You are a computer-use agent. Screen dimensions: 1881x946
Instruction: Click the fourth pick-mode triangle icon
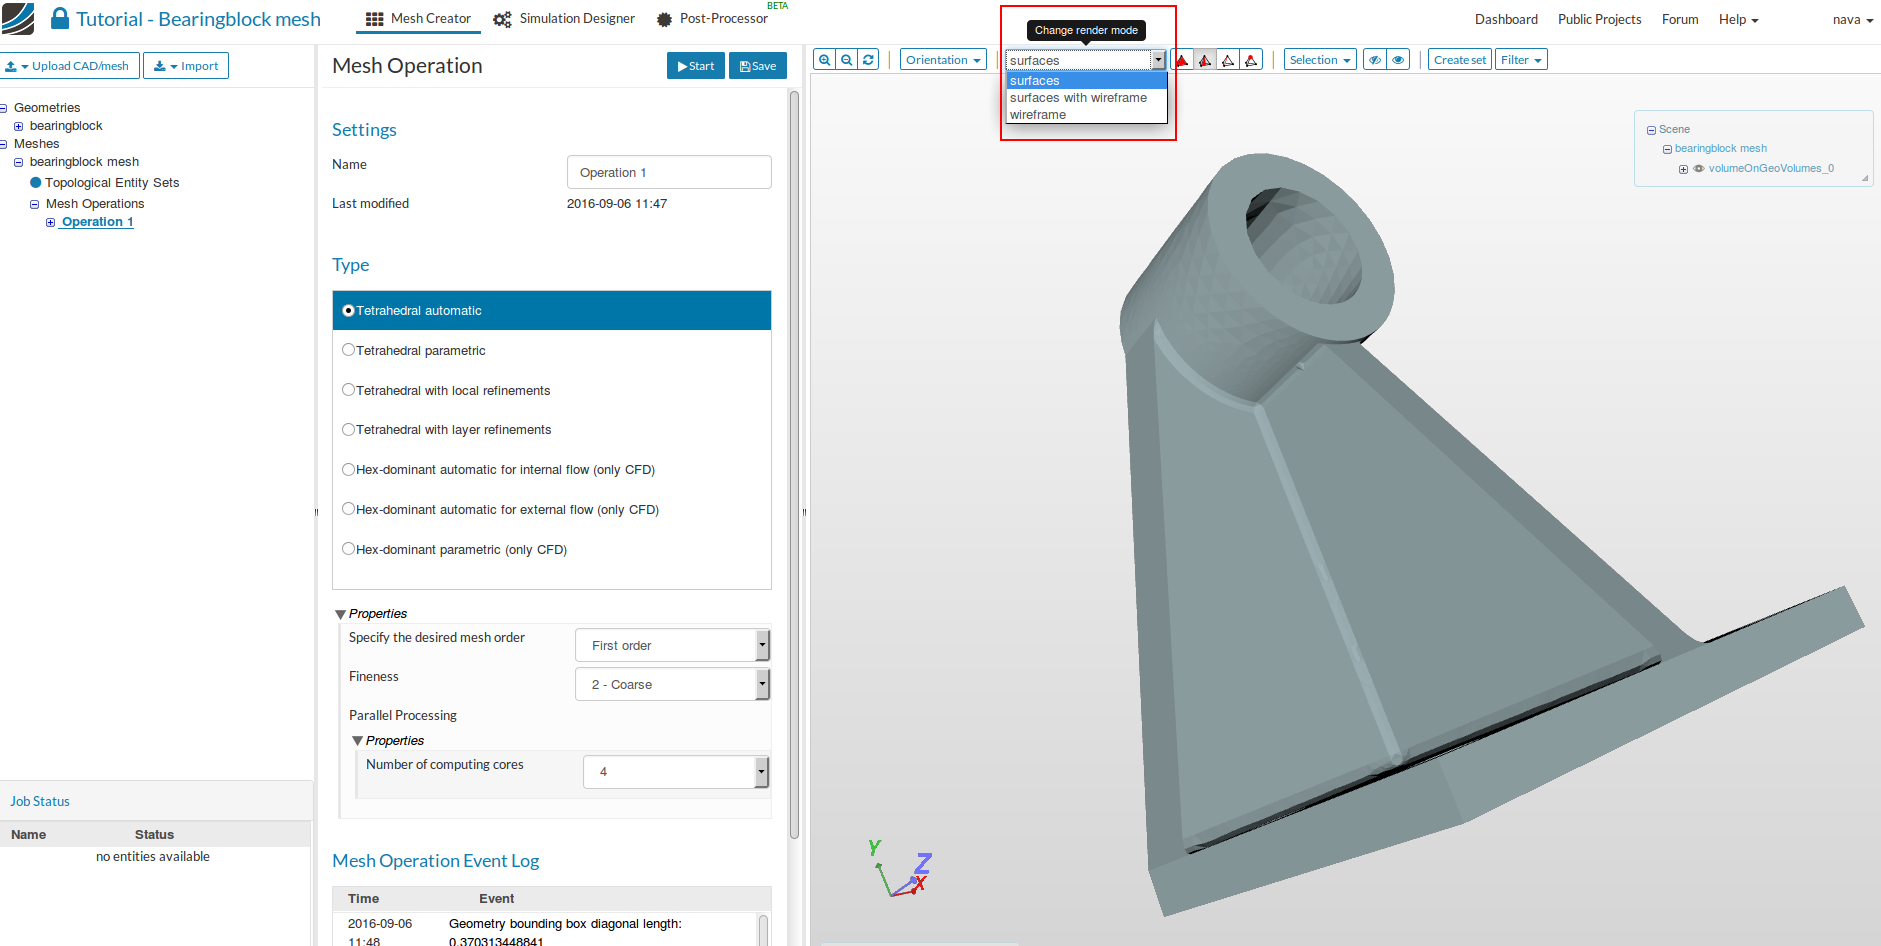pyautogui.click(x=1251, y=60)
